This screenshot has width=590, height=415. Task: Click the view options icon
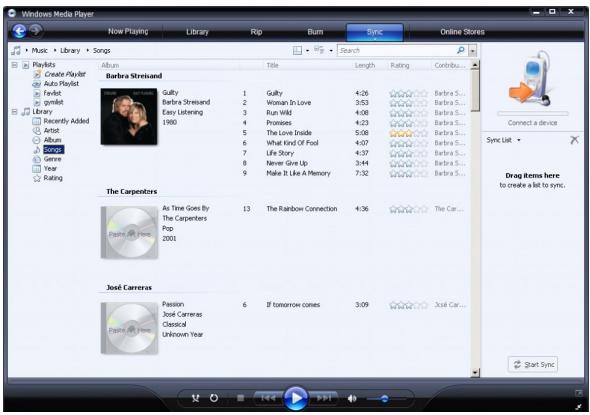pos(319,50)
